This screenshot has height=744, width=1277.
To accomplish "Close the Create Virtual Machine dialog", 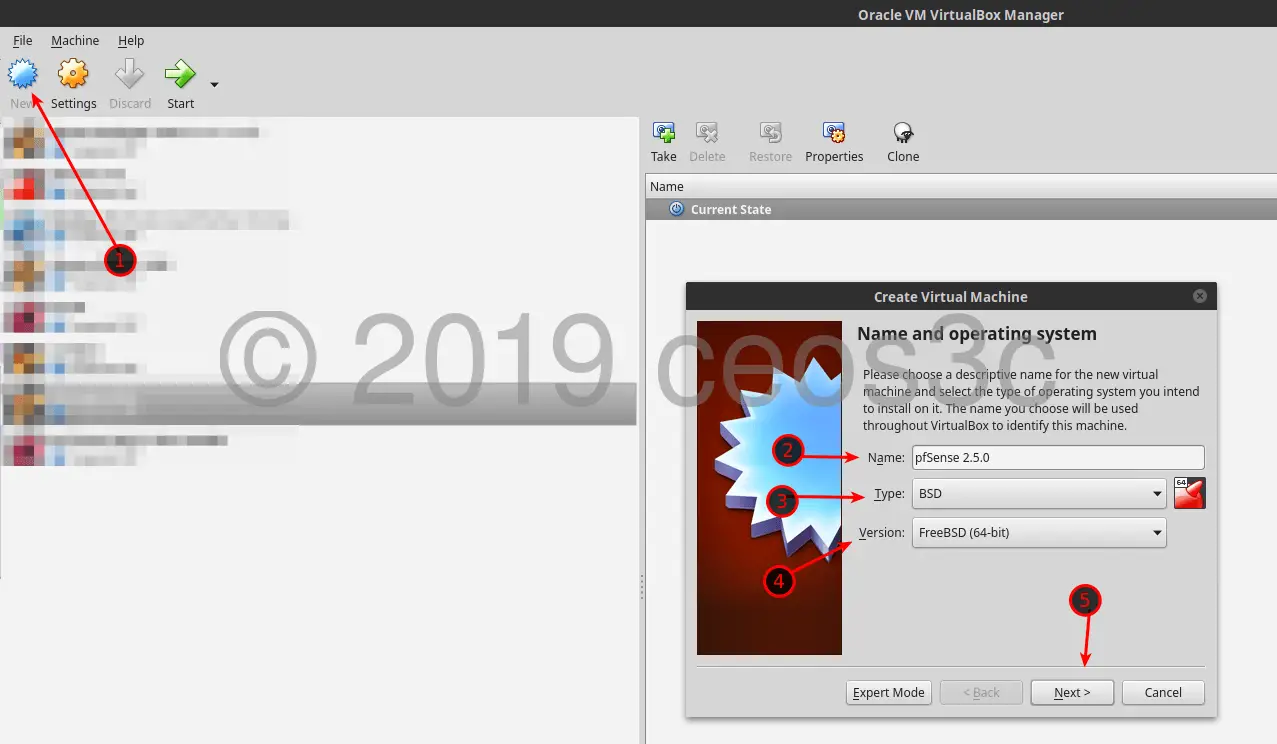I will (1200, 296).
